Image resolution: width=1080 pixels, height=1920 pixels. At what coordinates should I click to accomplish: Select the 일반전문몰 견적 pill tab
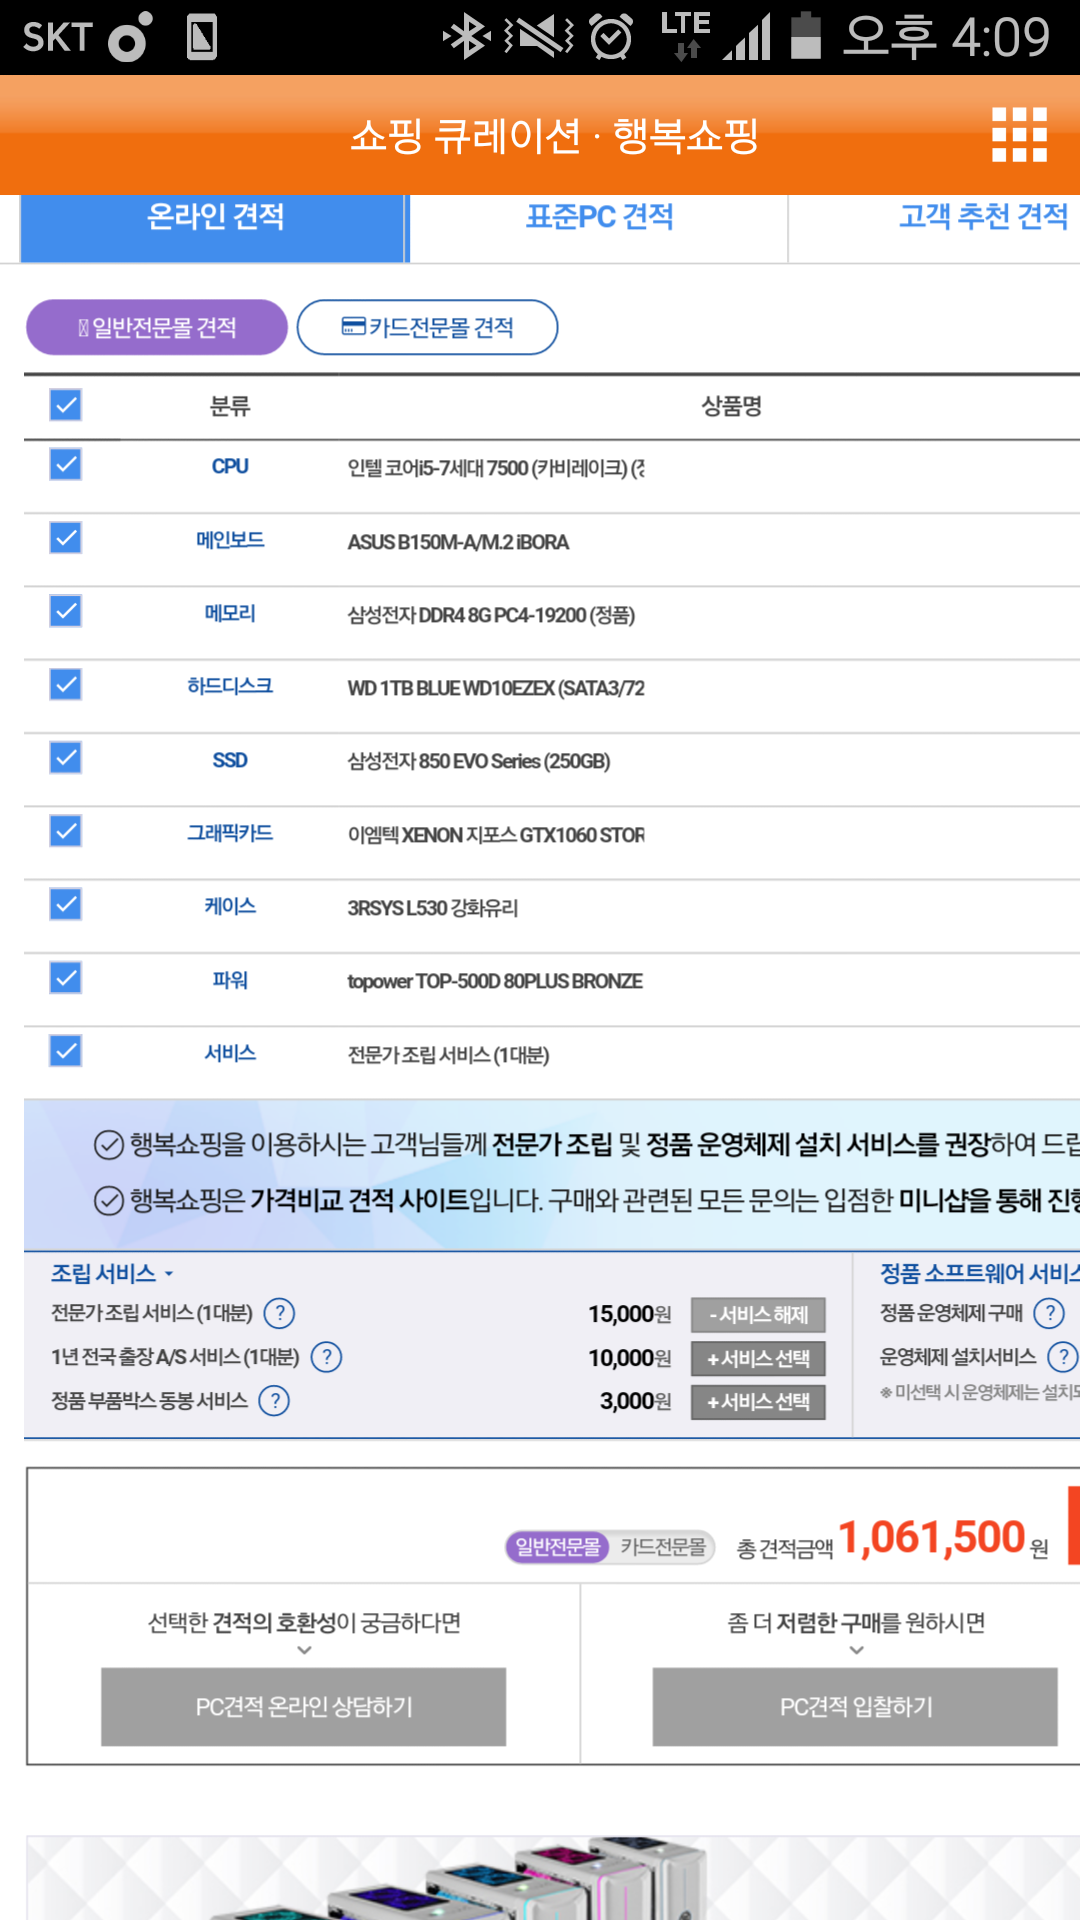157,327
